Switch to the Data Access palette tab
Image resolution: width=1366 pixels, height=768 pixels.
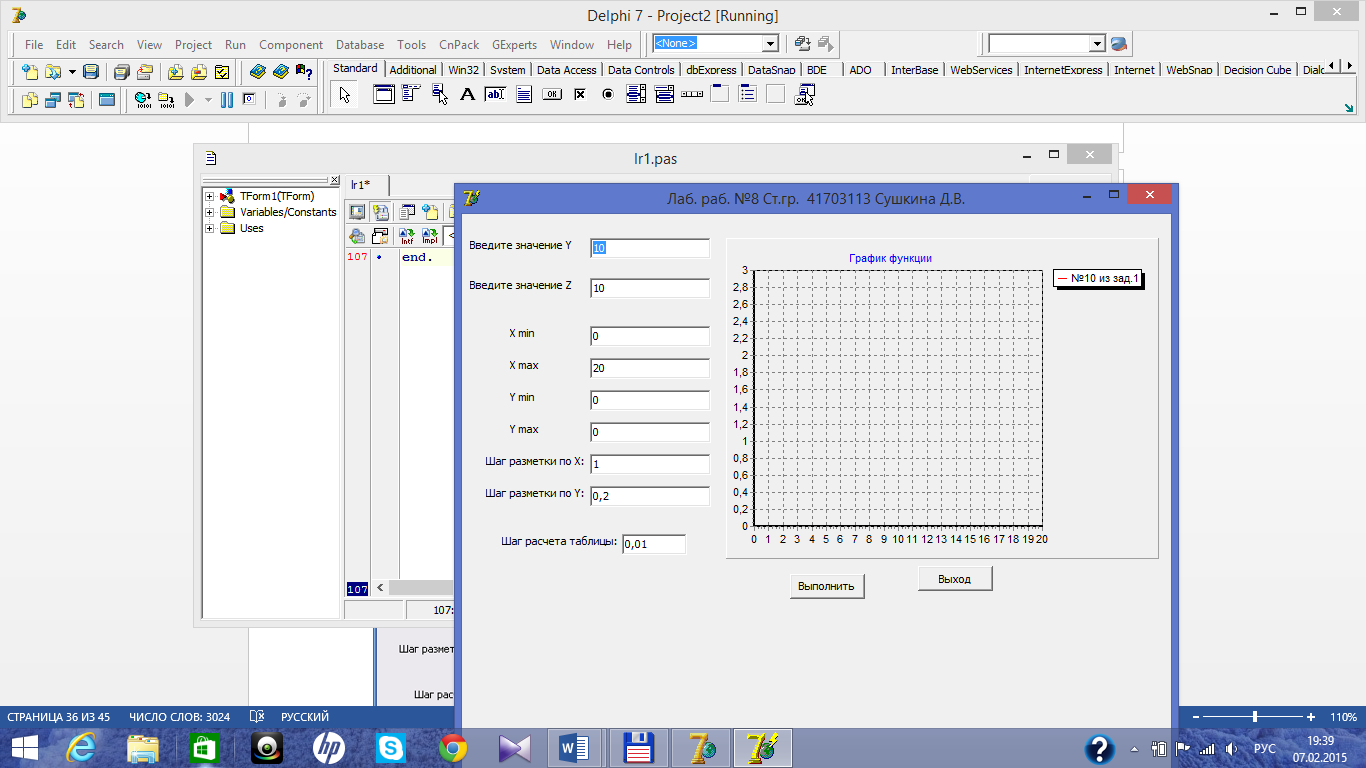pos(566,70)
